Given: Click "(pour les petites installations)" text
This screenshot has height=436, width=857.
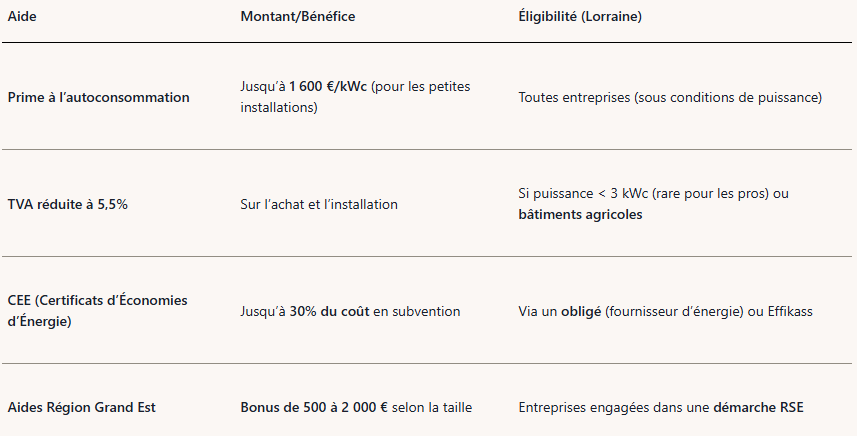Looking at the screenshot, I should pyautogui.click(x=420, y=87).
